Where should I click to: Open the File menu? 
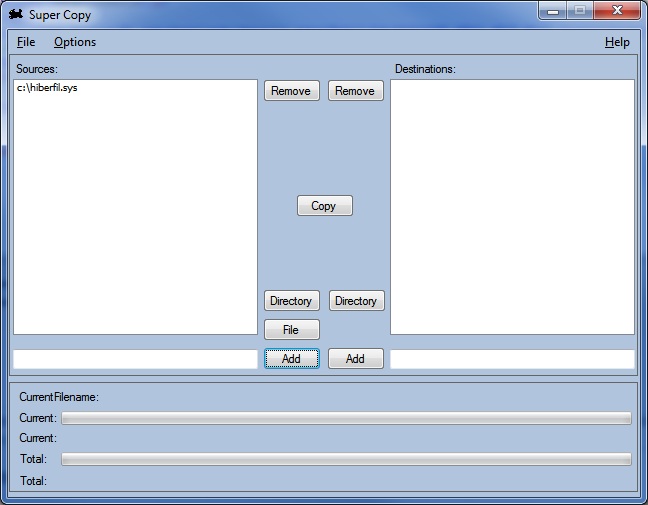[x=26, y=42]
